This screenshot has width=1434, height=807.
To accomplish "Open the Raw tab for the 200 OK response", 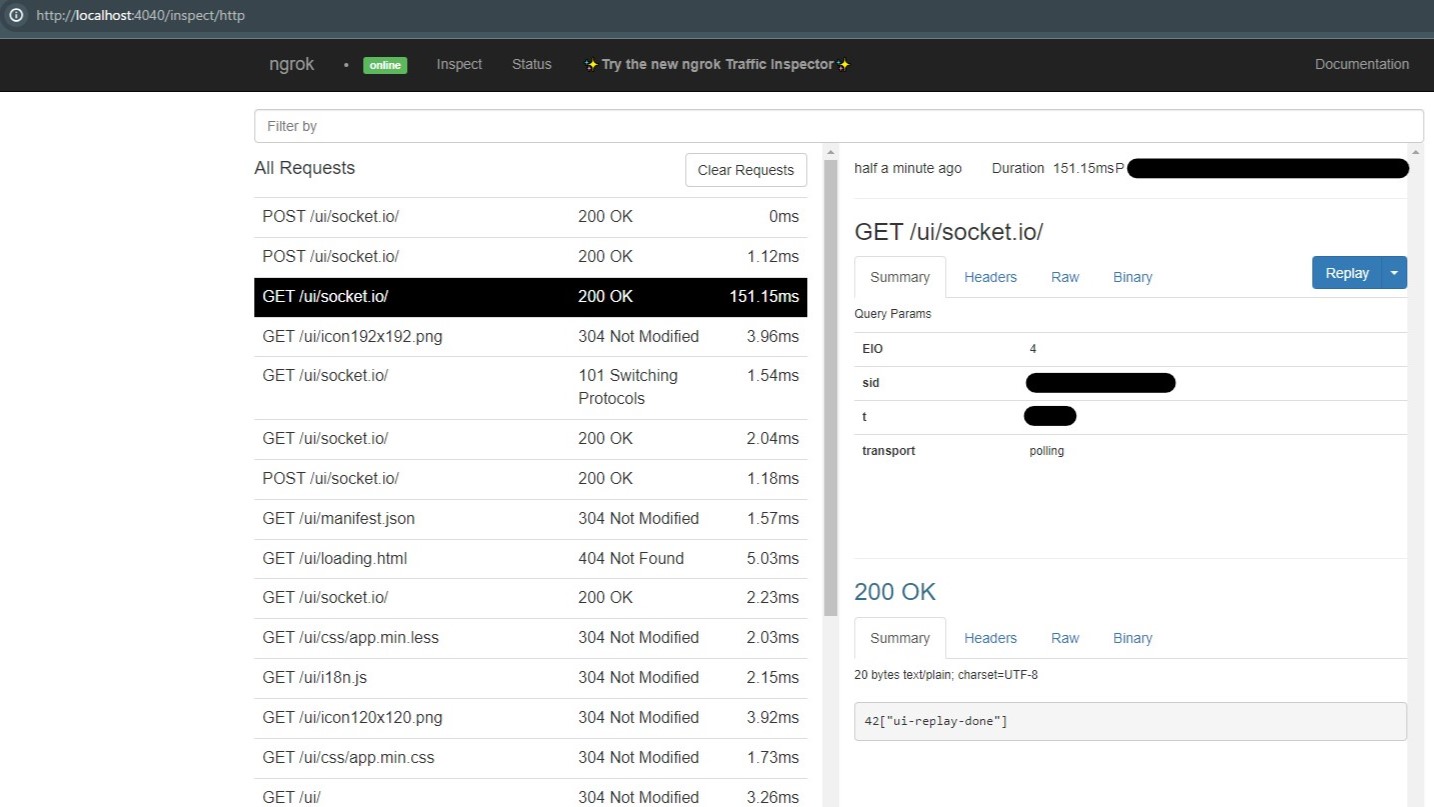I will [x=1064, y=638].
